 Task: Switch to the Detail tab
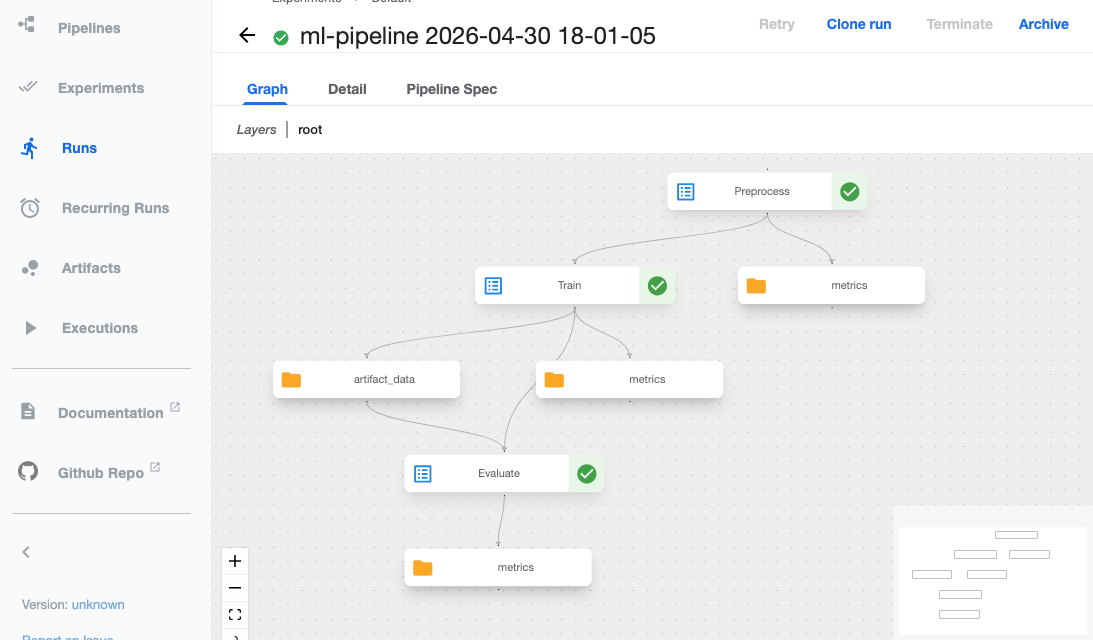[x=347, y=89]
